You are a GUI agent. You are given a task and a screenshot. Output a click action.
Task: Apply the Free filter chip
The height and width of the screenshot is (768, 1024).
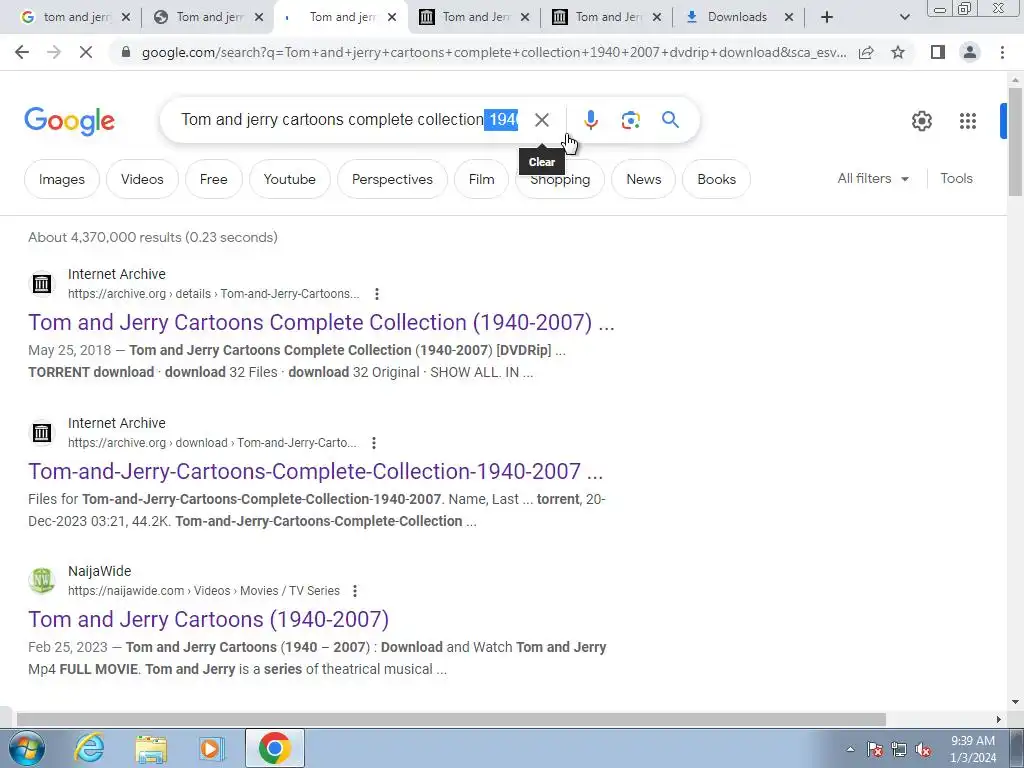214,179
